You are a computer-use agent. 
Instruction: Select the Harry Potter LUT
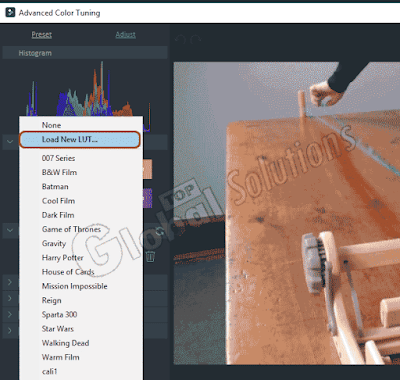[x=81, y=258]
